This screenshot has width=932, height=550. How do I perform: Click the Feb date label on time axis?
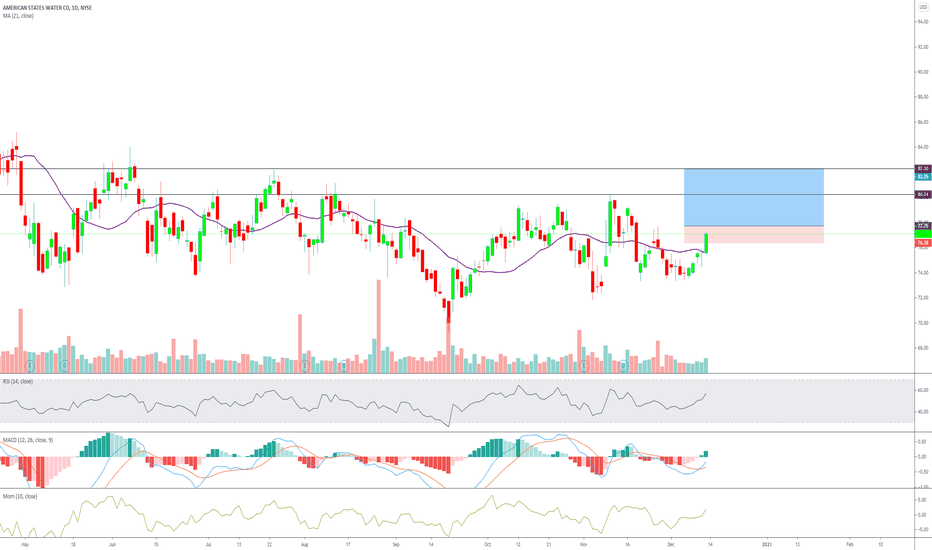tap(849, 544)
